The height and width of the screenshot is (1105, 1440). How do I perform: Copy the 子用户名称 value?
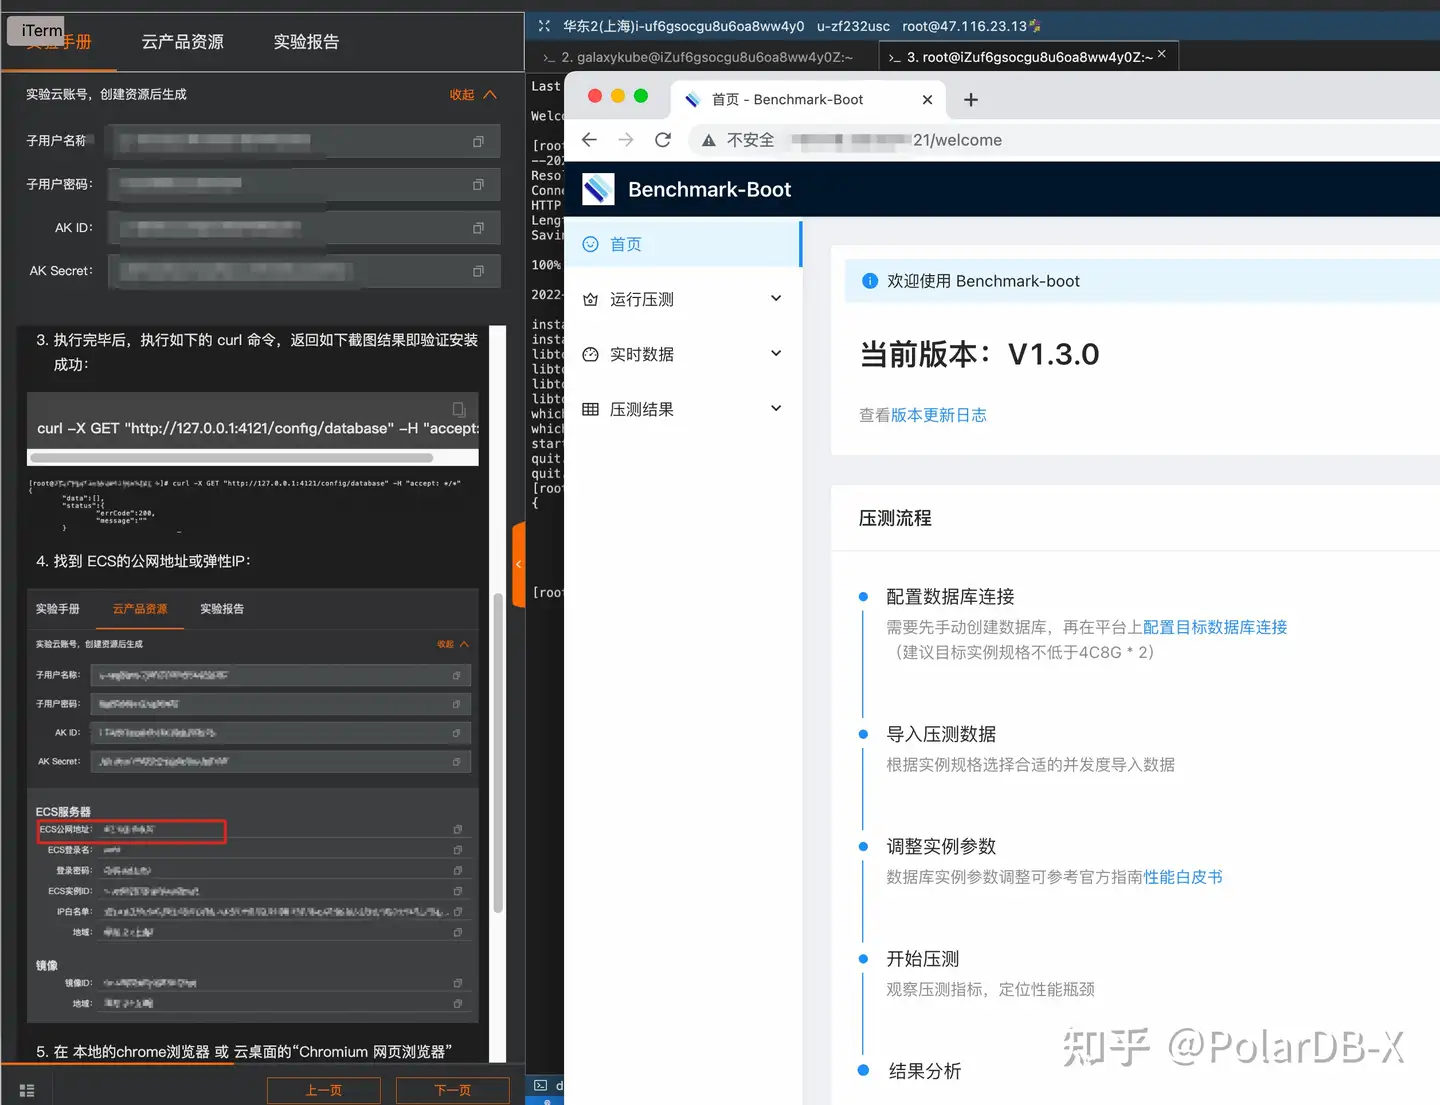coord(478,142)
